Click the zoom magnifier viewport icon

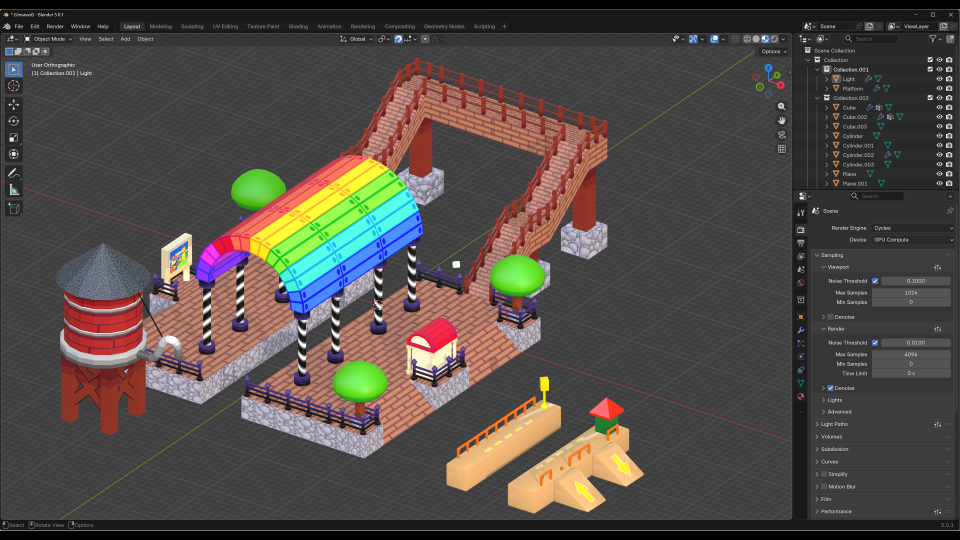pos(782,107)
